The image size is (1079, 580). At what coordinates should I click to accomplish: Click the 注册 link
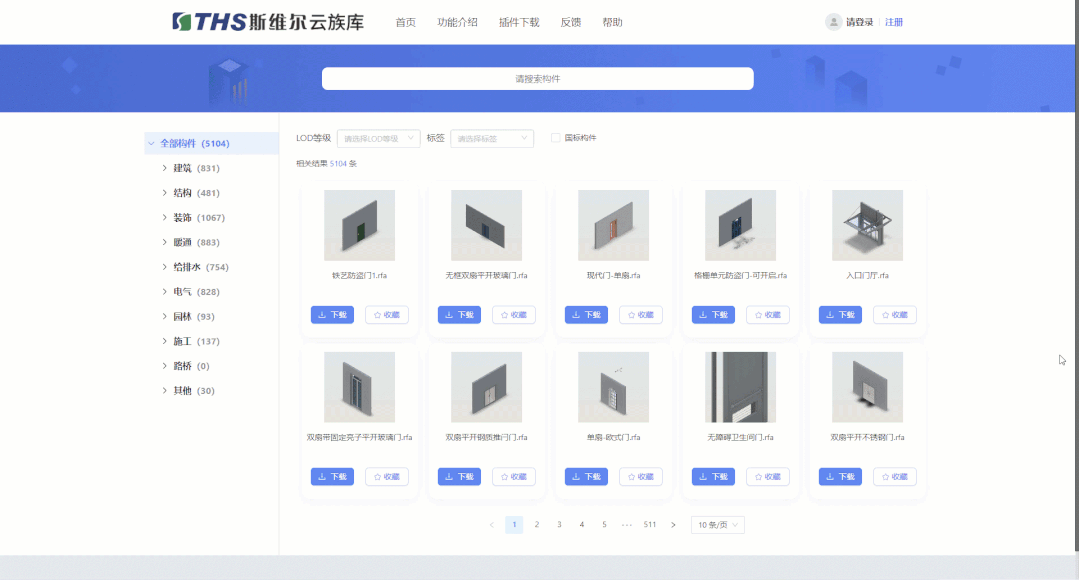pyautogui.click(x=892, y=21)
